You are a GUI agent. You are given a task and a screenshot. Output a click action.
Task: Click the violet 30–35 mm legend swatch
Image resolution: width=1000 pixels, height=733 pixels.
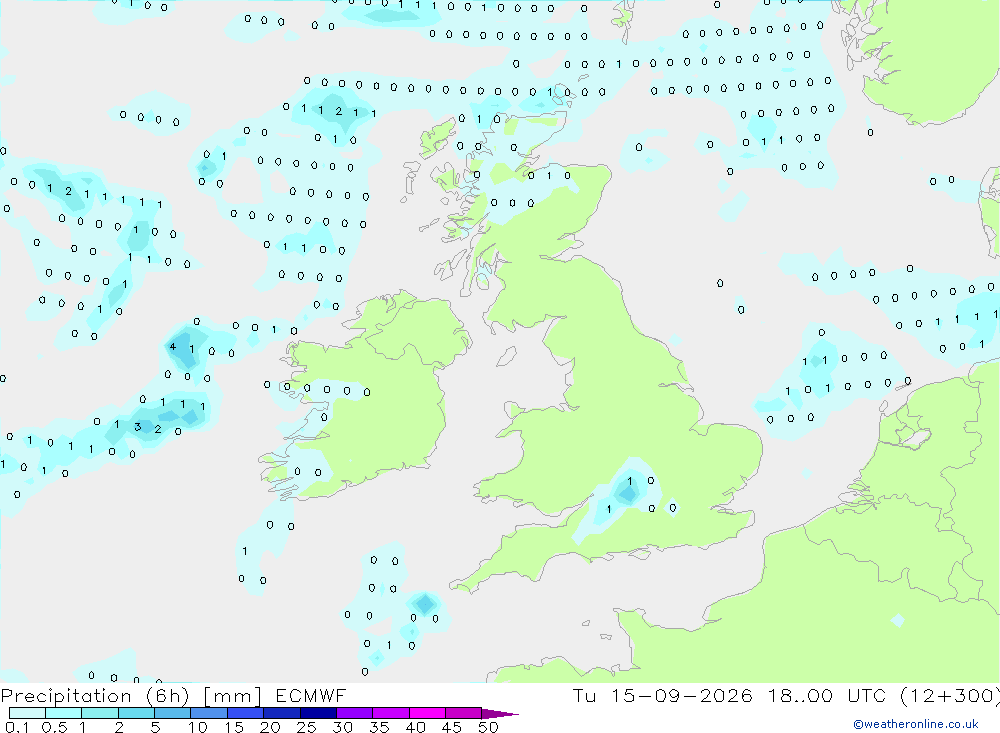[355, 713]
